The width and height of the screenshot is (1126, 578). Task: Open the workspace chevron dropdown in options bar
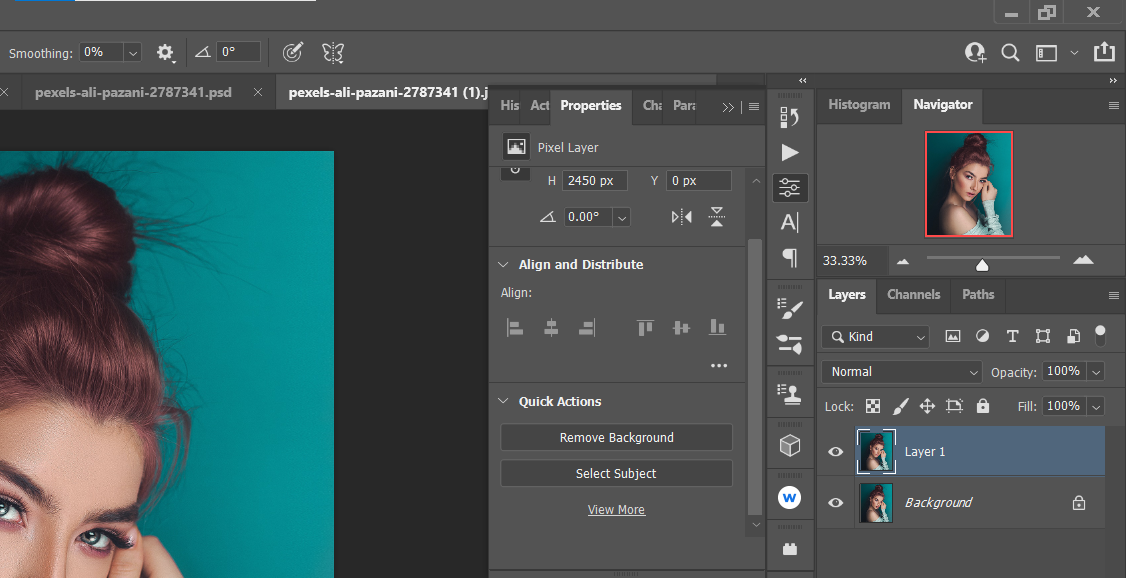point(1074,52)
